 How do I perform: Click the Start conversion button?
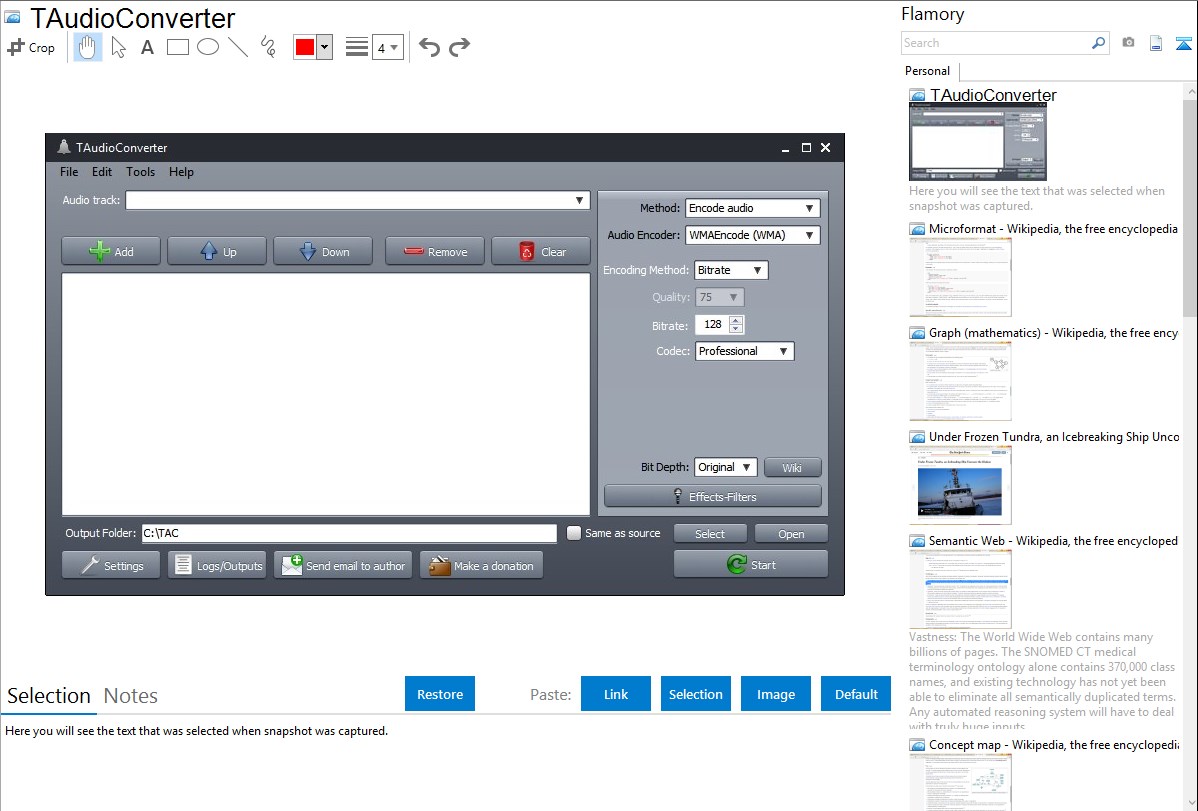751,565
